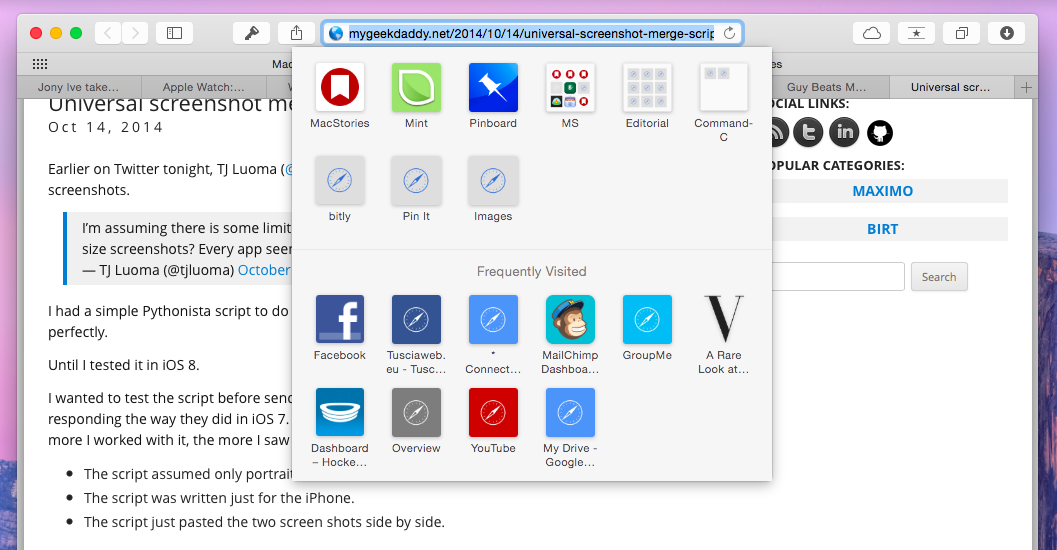The width and height of the screenshot is (1057, 550).
Task: Click the star bookmarks toolbar button
Action: 917,33
